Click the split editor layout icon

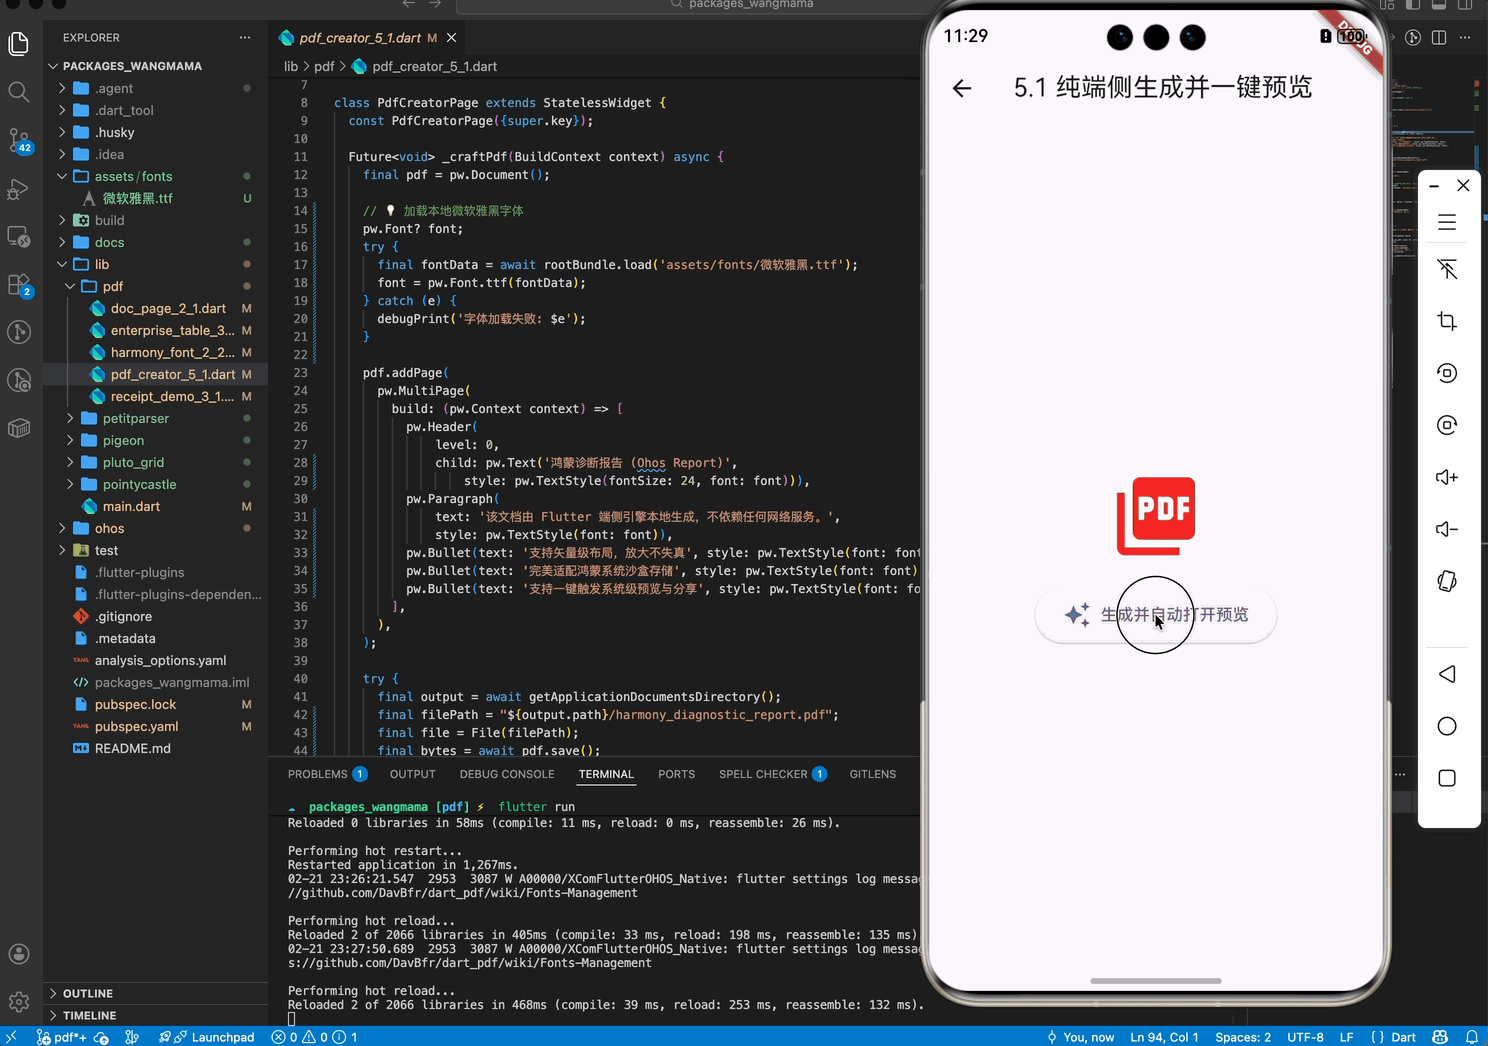[x=1439, y=38]
